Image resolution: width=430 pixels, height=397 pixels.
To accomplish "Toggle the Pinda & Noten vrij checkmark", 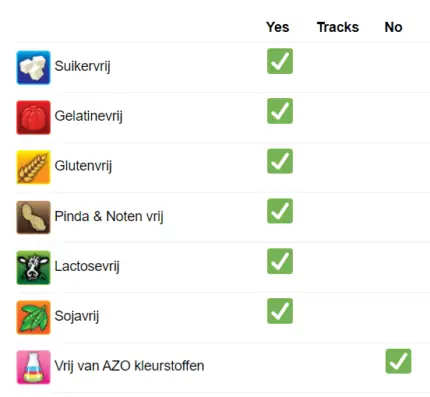I will (x=280, y=211).
